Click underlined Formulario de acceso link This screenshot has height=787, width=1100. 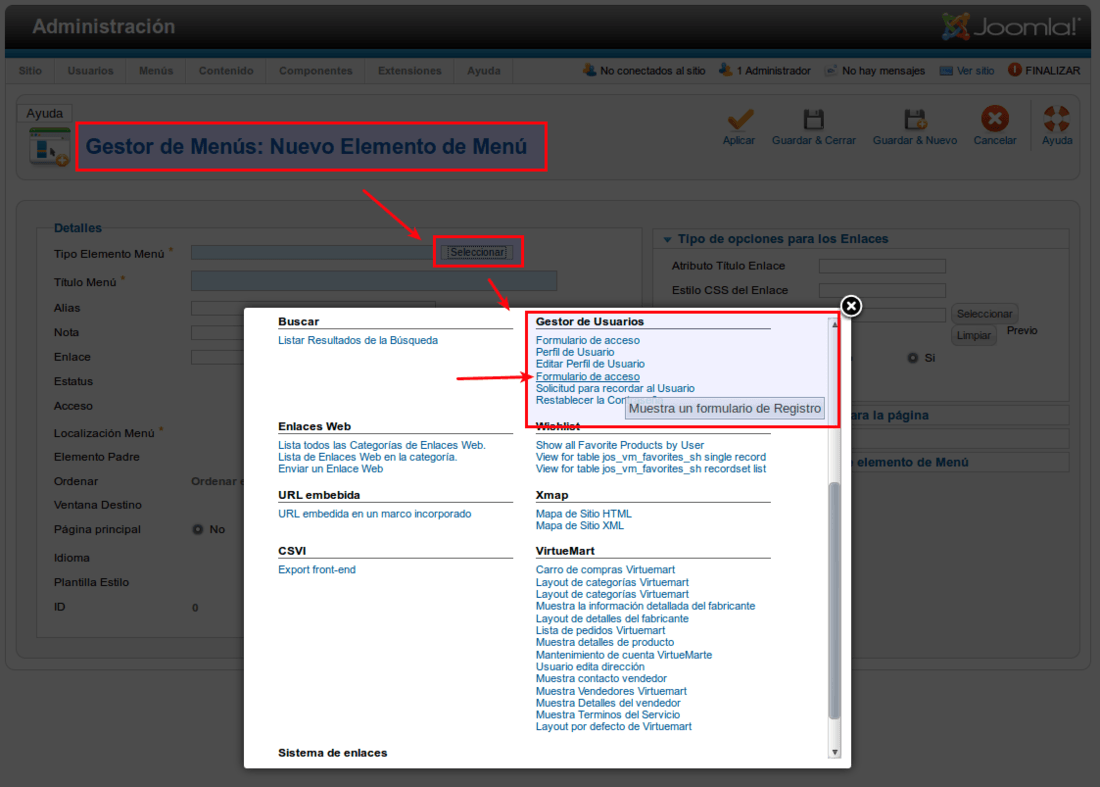588,377
